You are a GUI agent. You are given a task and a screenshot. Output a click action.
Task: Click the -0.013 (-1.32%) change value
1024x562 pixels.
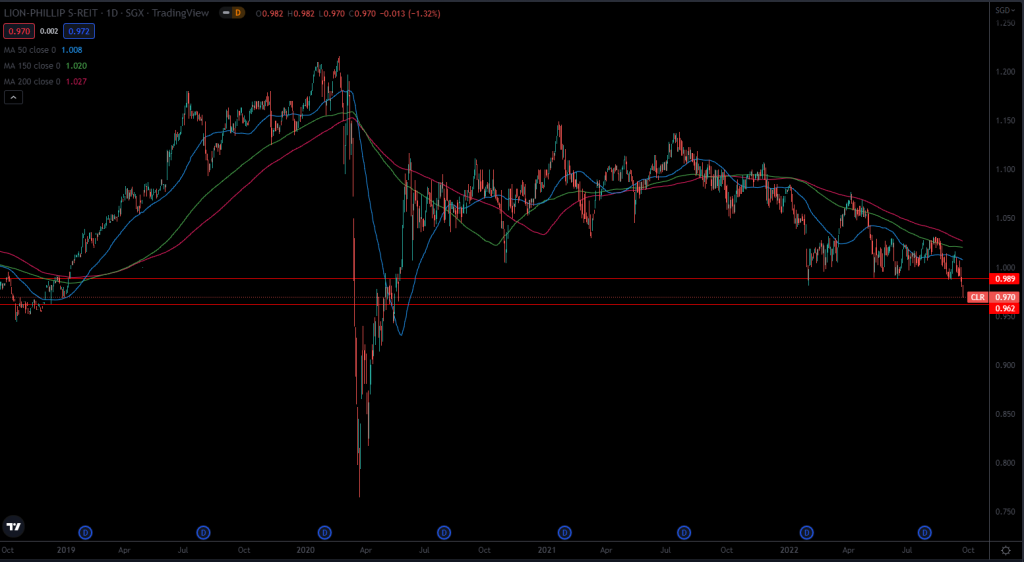411,13
